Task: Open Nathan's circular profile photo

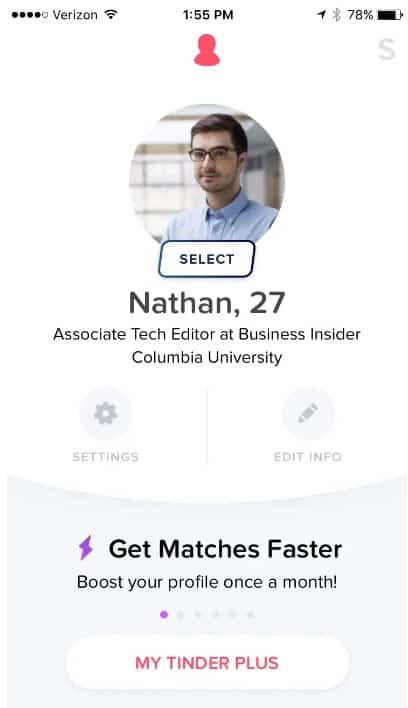Action: click(x=207, y=176)
